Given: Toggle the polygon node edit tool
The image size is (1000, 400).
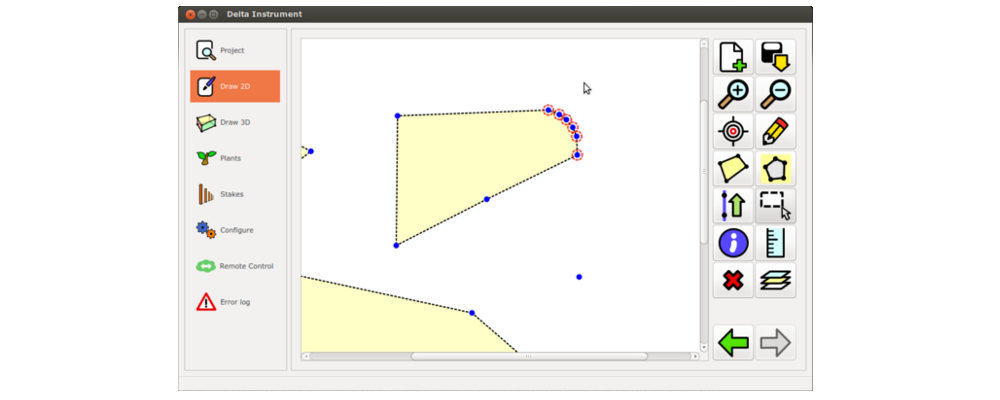Looking at the screenshot, I should [x=775, y=168].
